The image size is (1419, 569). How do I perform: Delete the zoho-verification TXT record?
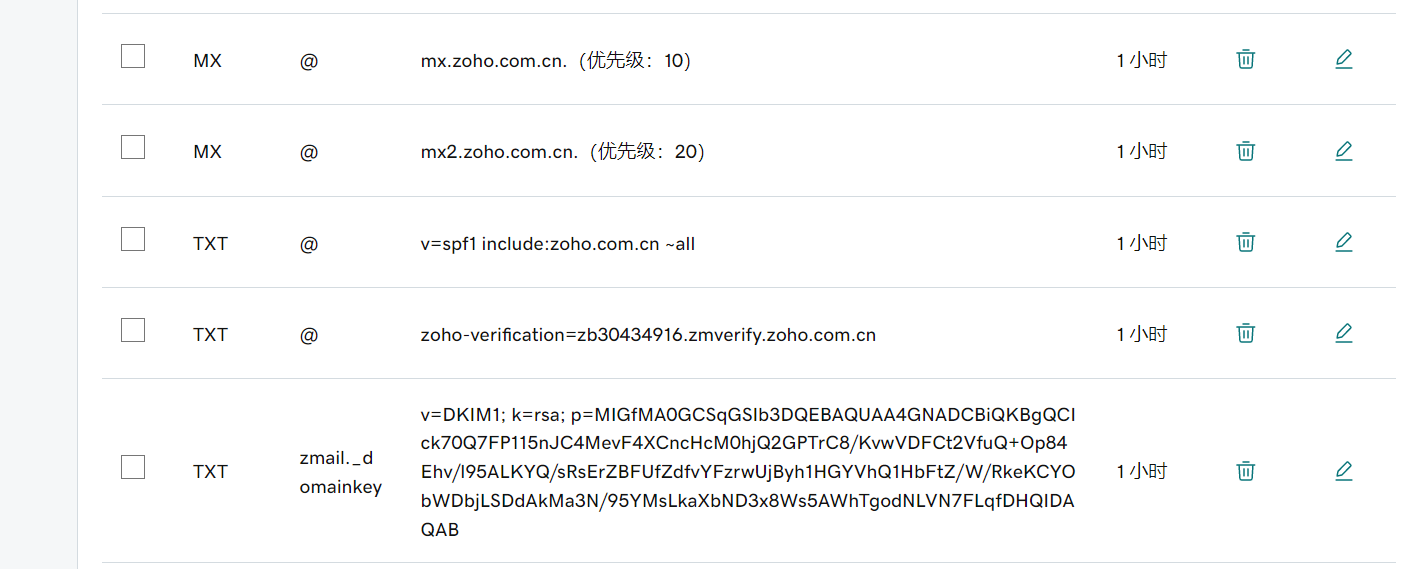pos(1245,333)
